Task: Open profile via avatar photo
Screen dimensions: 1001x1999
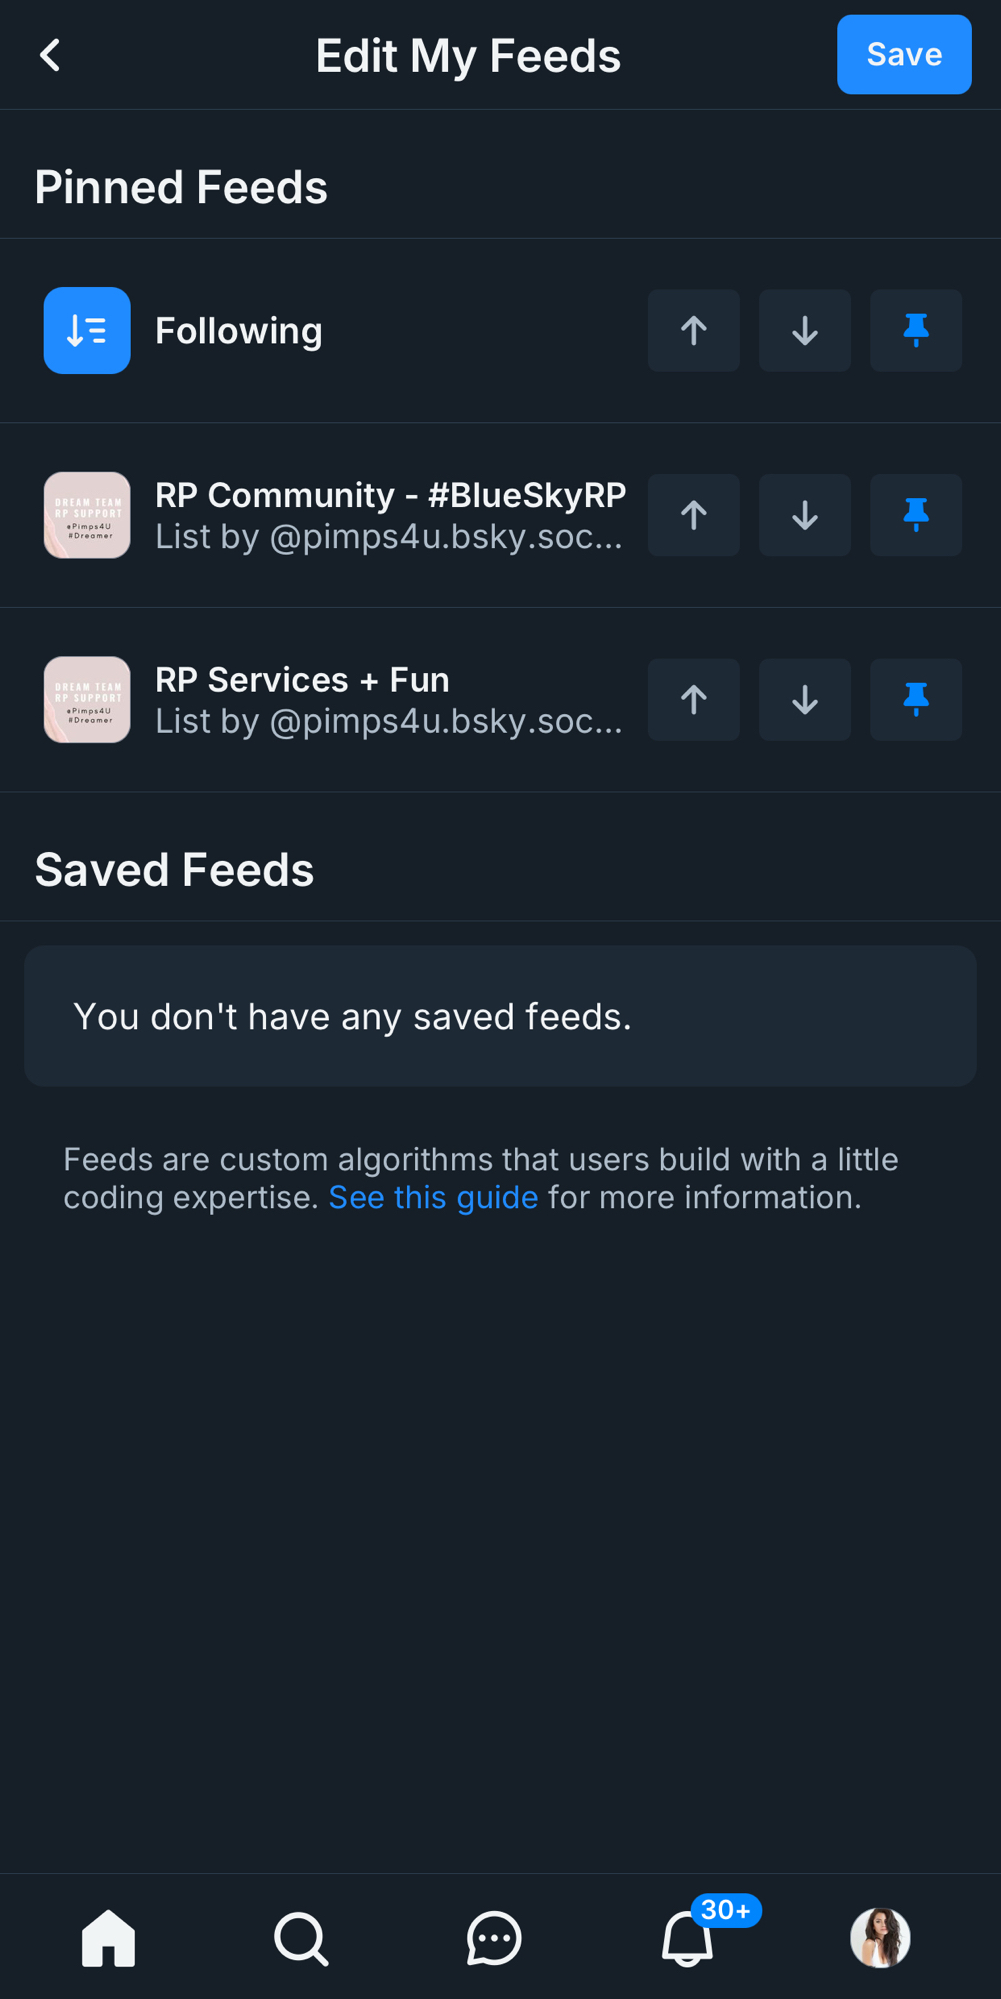Action: click(880, 1938)
